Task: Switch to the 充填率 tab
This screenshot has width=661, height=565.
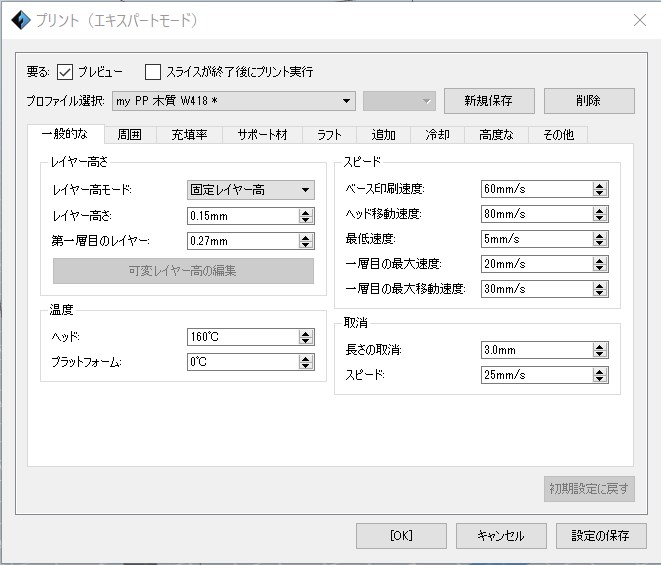Action: click(x=189, y=135)
